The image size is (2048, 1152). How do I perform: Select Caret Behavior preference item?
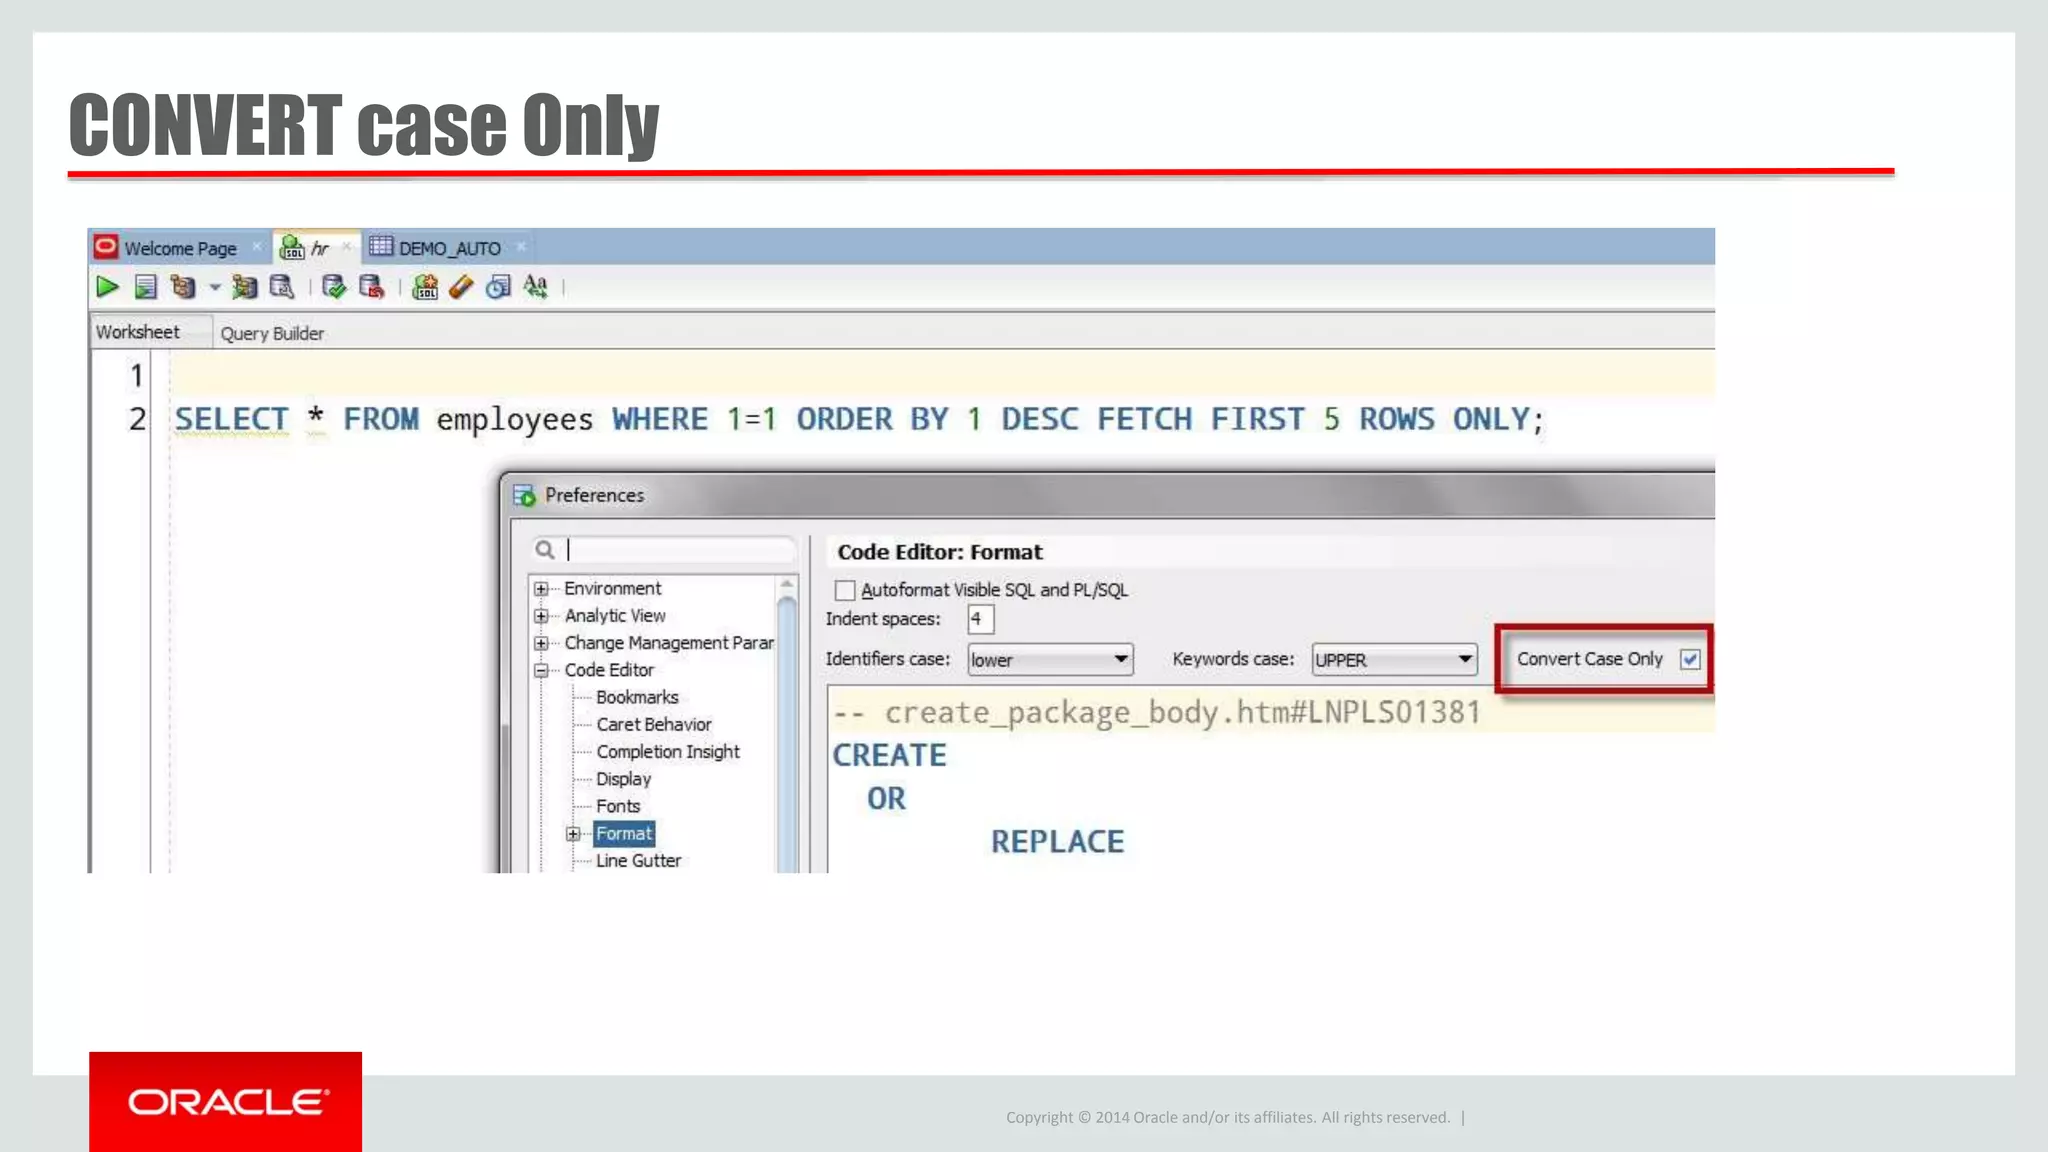[x=654, y=724]
